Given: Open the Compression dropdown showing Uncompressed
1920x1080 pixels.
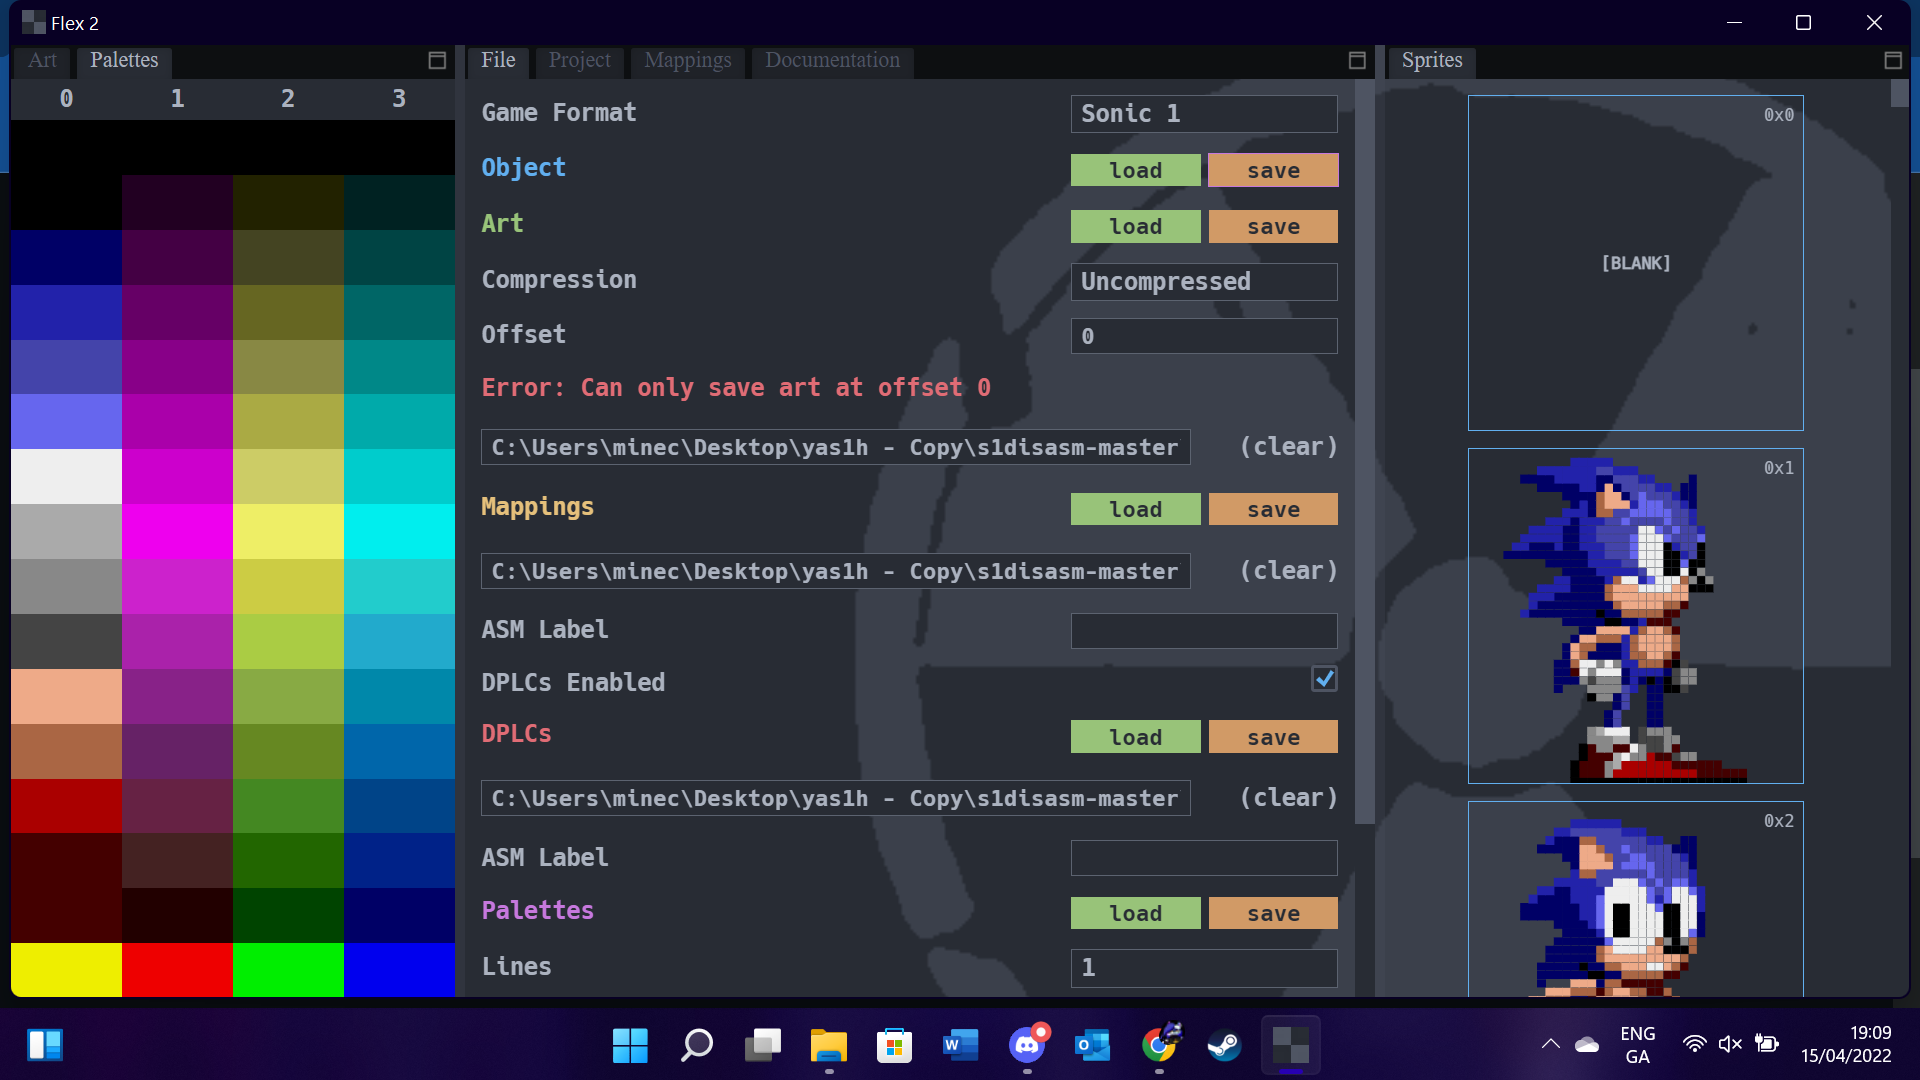Looking at the screenshot, I should click(1203, 282).
